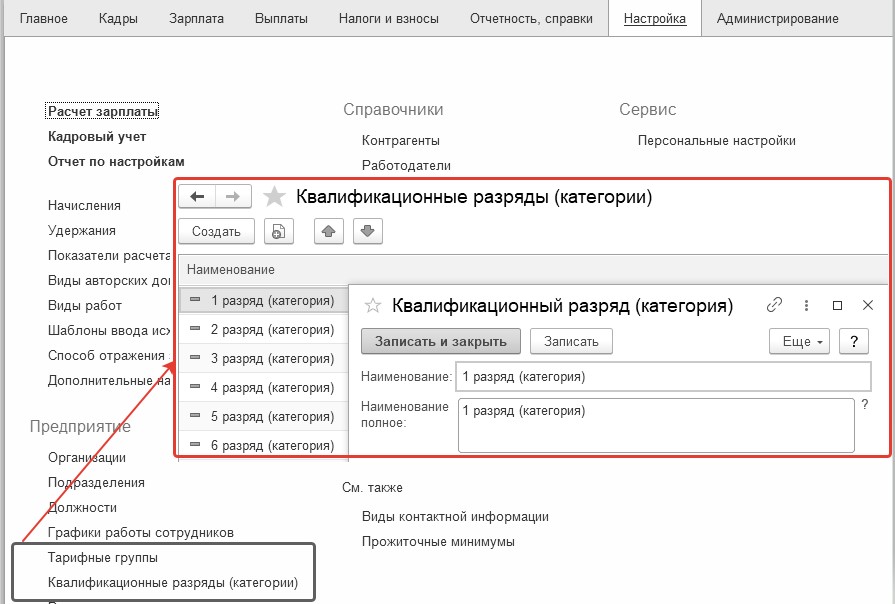Open Расчет зарплаты settings link

click(x=103, y=111)
